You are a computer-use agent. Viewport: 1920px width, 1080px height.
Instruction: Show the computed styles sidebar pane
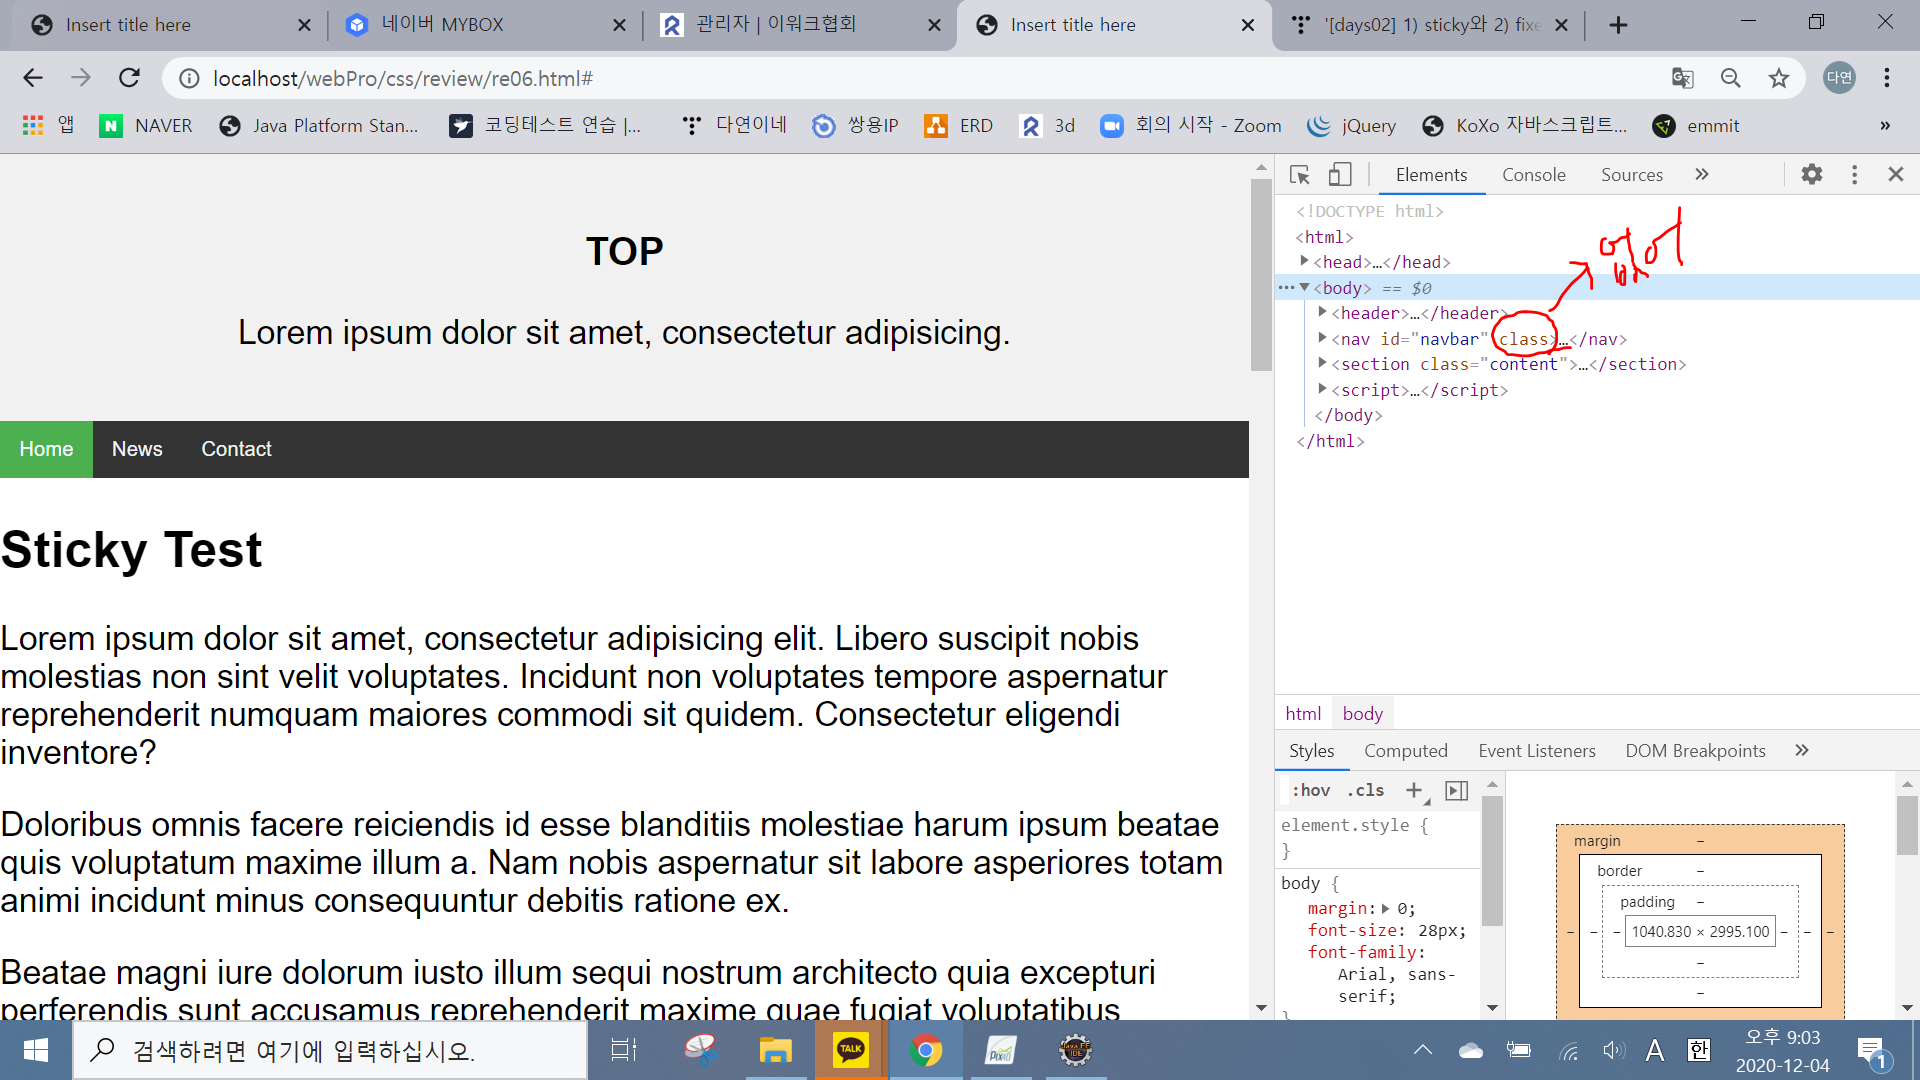[1457, 791]
